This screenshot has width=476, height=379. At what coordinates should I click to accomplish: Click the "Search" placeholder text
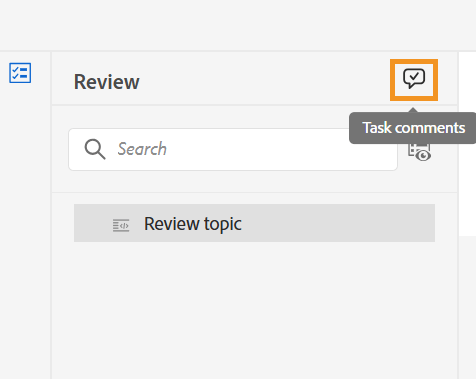coord(142,149)
